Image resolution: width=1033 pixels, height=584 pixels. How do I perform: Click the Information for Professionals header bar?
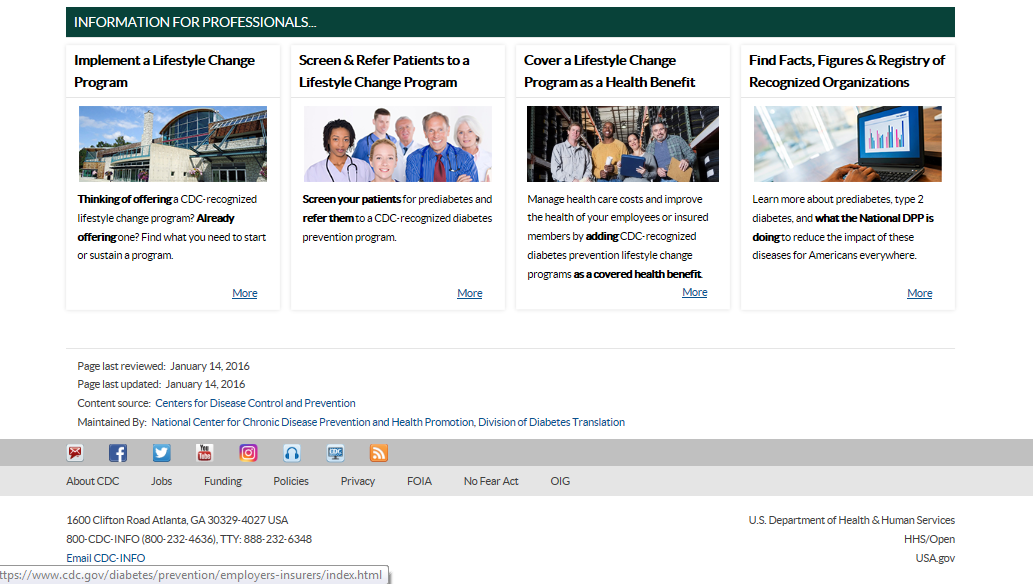point(510,22)
